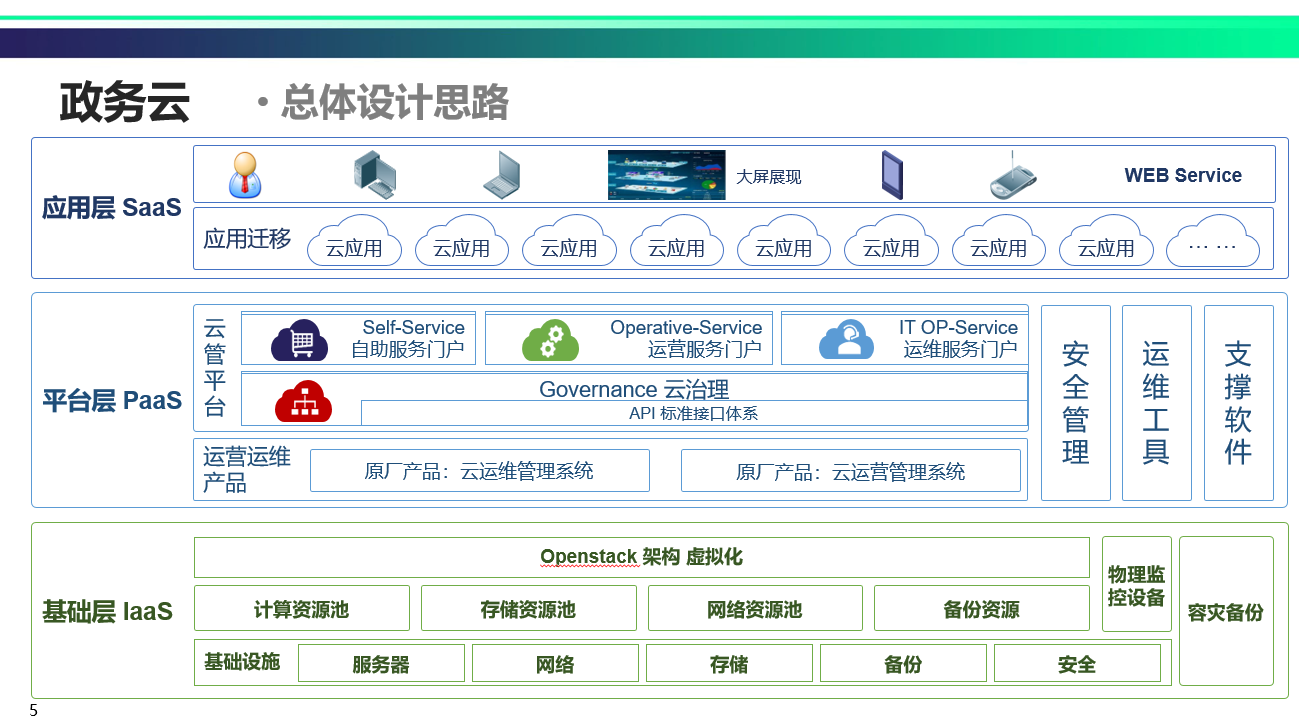
Task: Click the 支撑软件 vertical box
Action: 1239,403
